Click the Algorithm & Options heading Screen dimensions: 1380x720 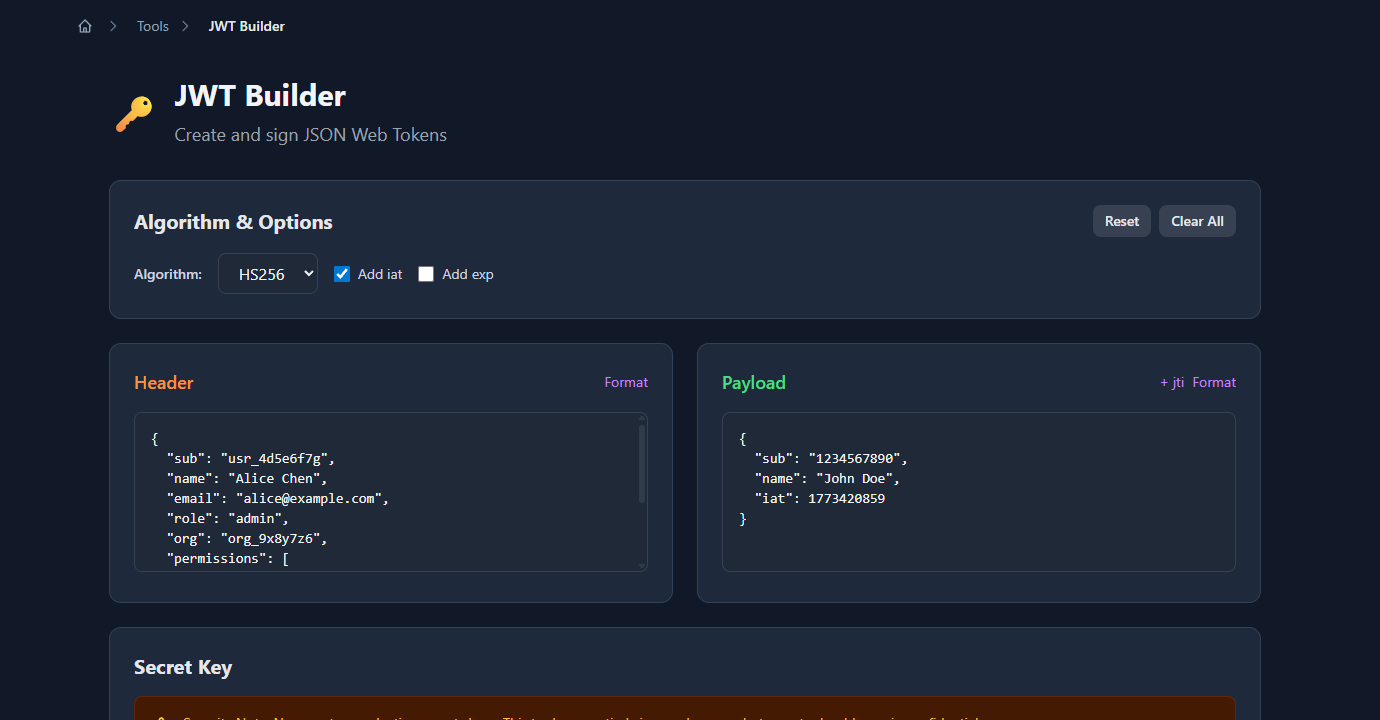tap(233, 222)
